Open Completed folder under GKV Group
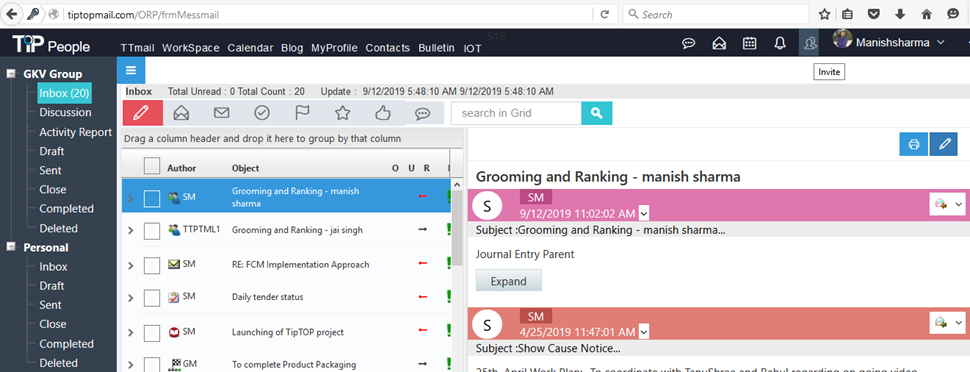970x372 pixels. pyautogui.click(x=66, y=209)
